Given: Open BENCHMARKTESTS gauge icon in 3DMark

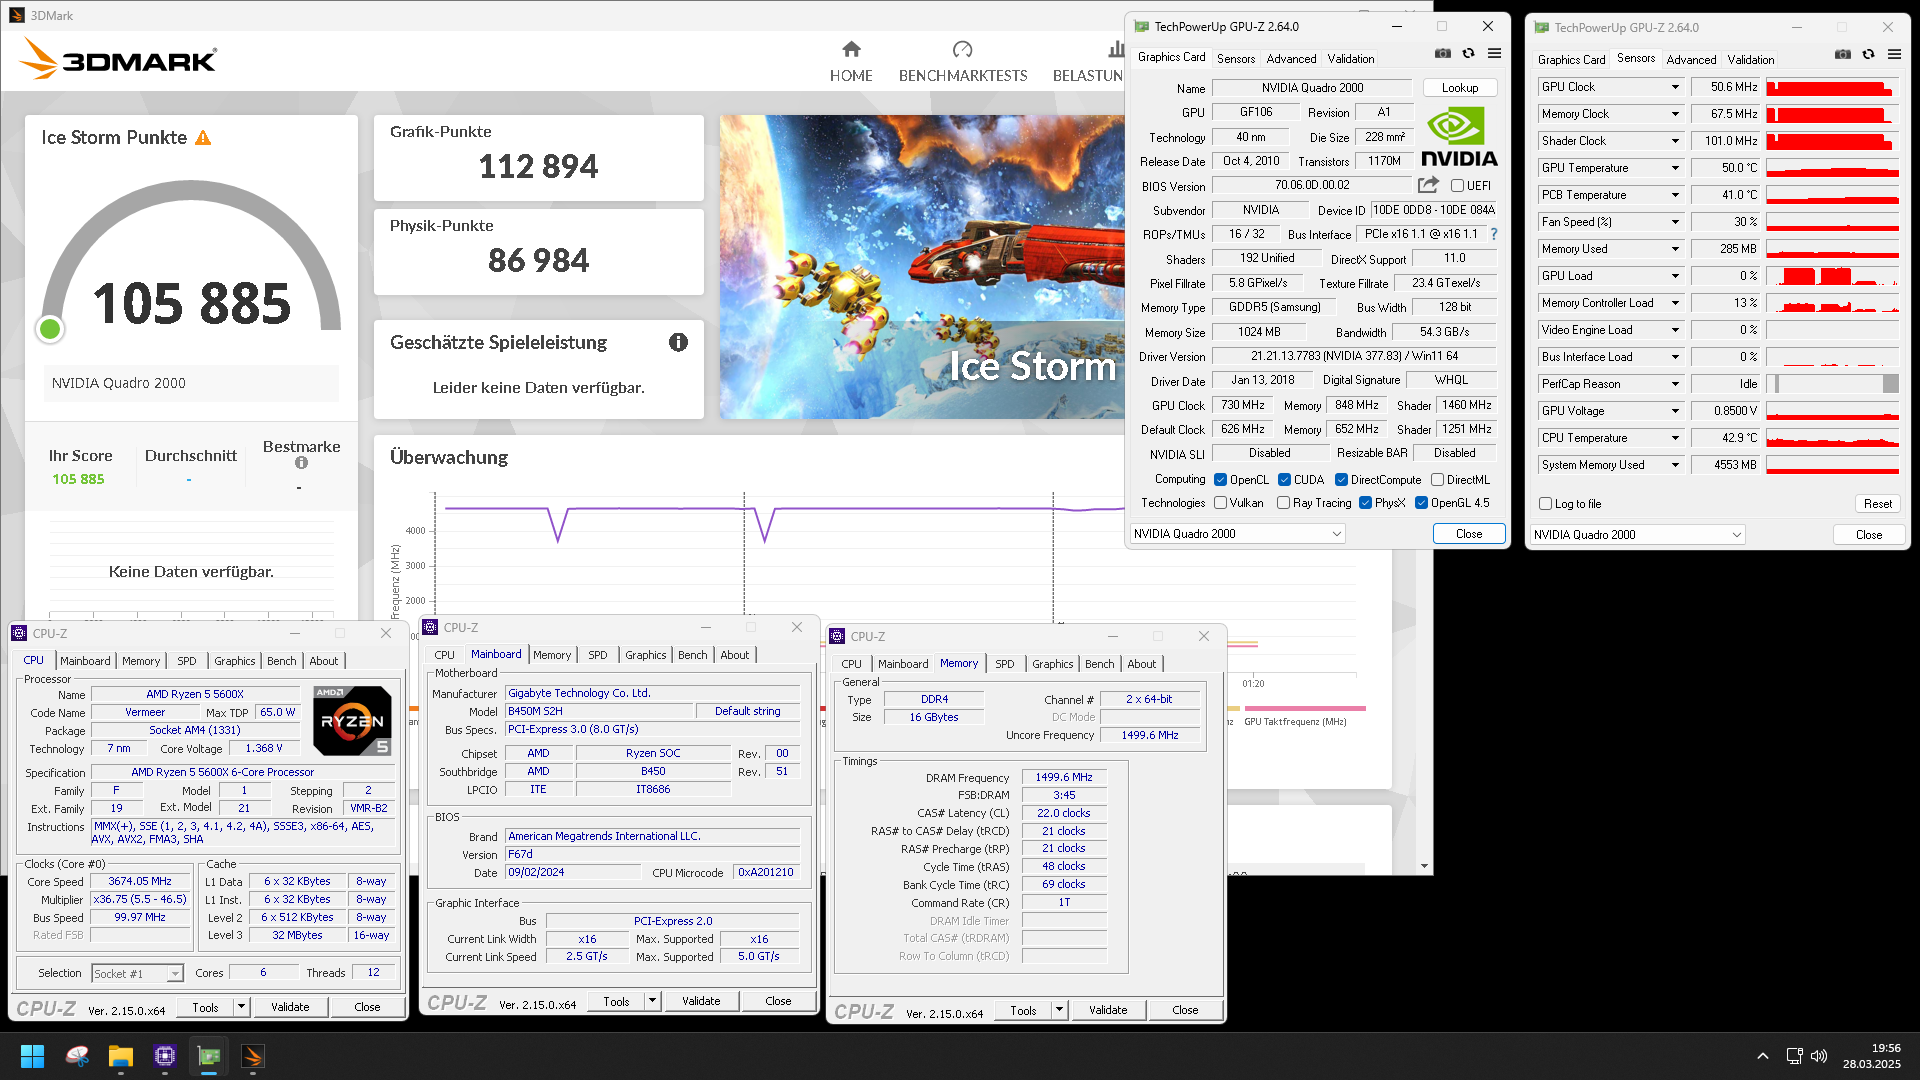Looking at the screenshot, I should coord(962,49).
